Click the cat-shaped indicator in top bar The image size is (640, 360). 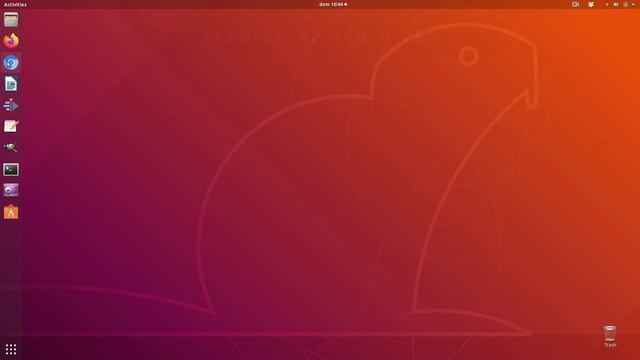tap(591, 4)
